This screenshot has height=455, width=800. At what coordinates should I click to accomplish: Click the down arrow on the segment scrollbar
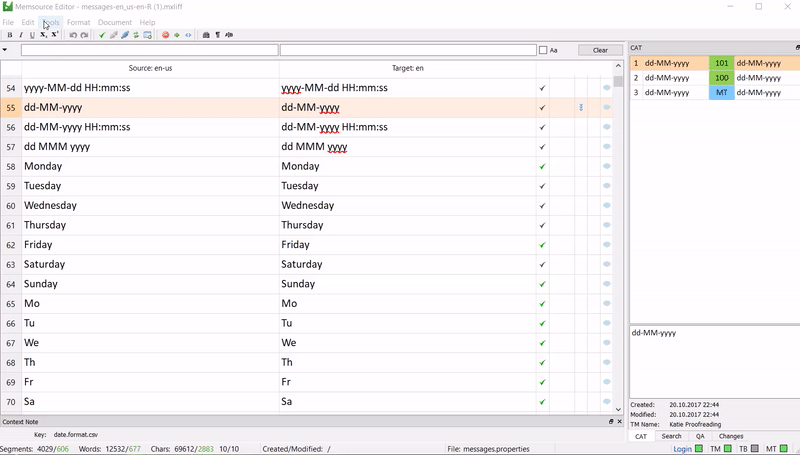tap(618, 409)
